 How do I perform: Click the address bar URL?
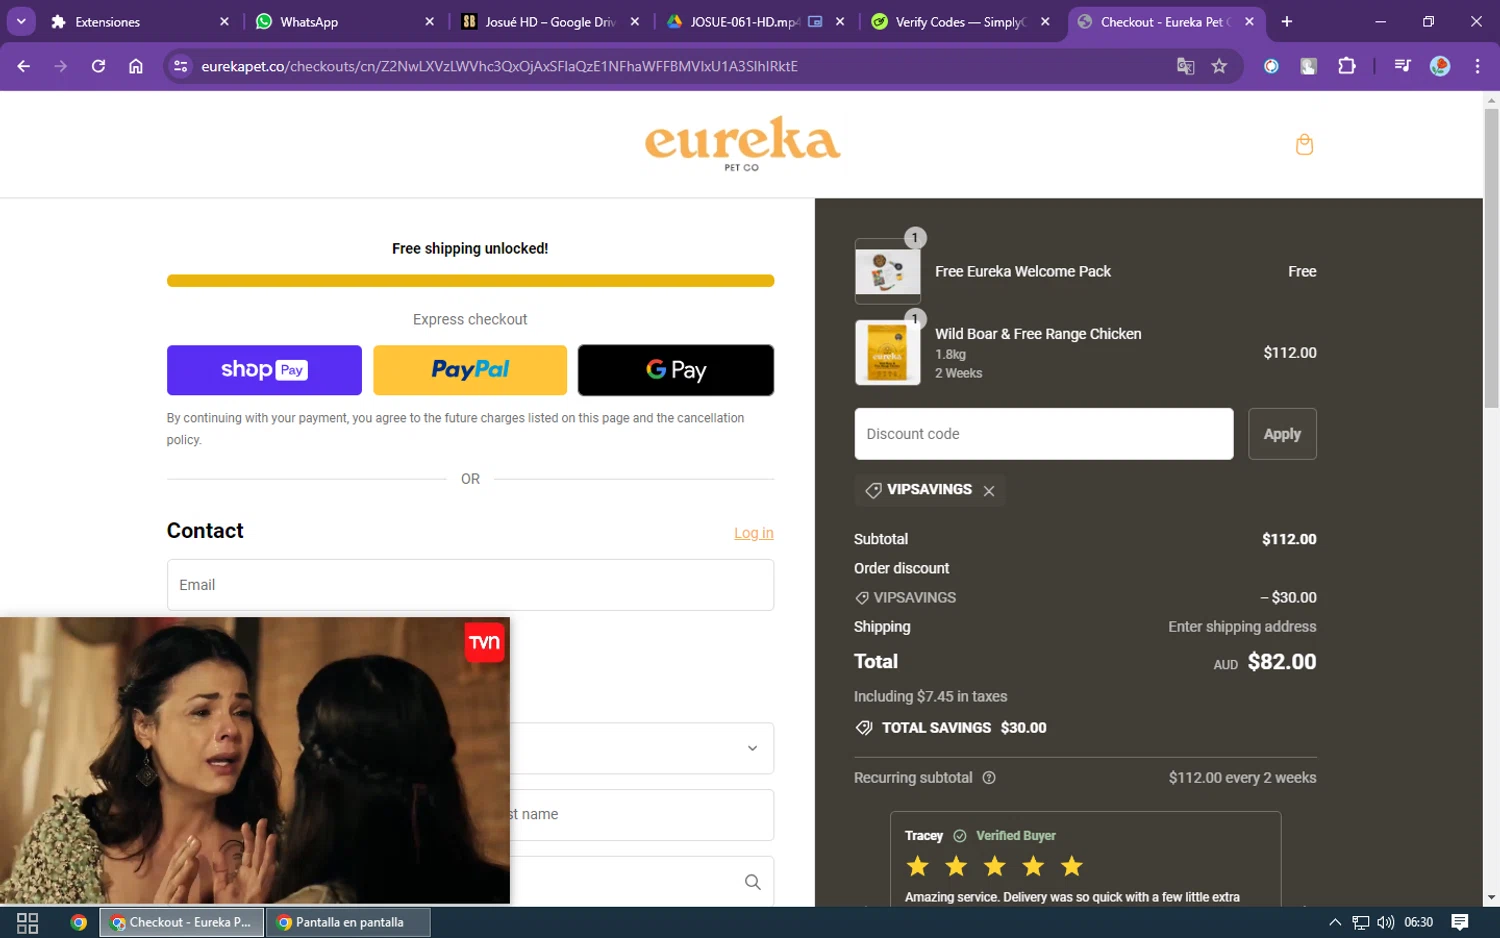[500, 66]
